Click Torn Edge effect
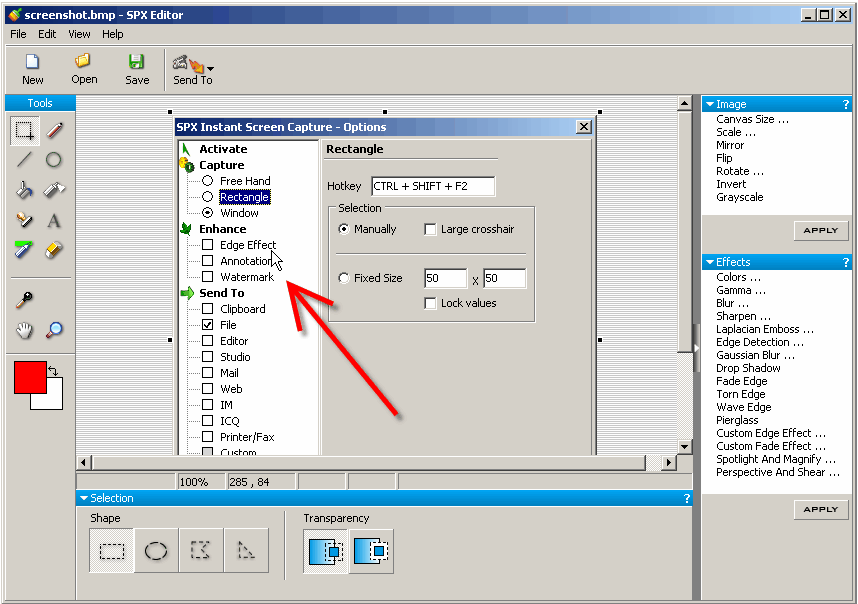This screenshot has height=604, width=858. click(x=740, y=394)
